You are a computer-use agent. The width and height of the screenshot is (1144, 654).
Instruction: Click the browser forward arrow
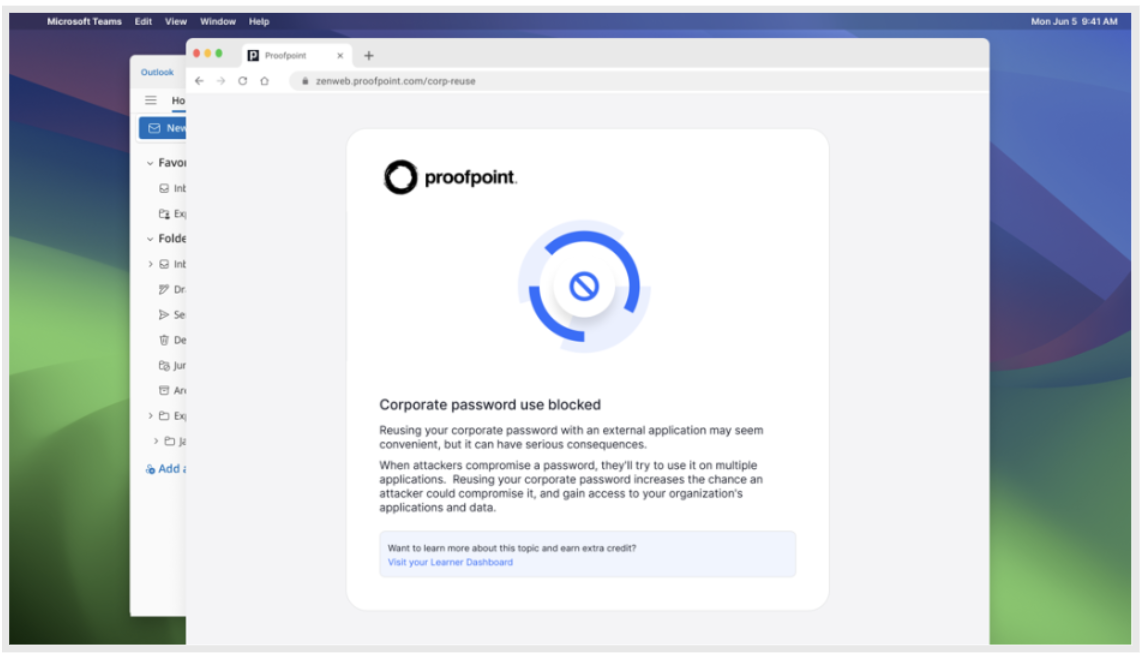point(221,81)
